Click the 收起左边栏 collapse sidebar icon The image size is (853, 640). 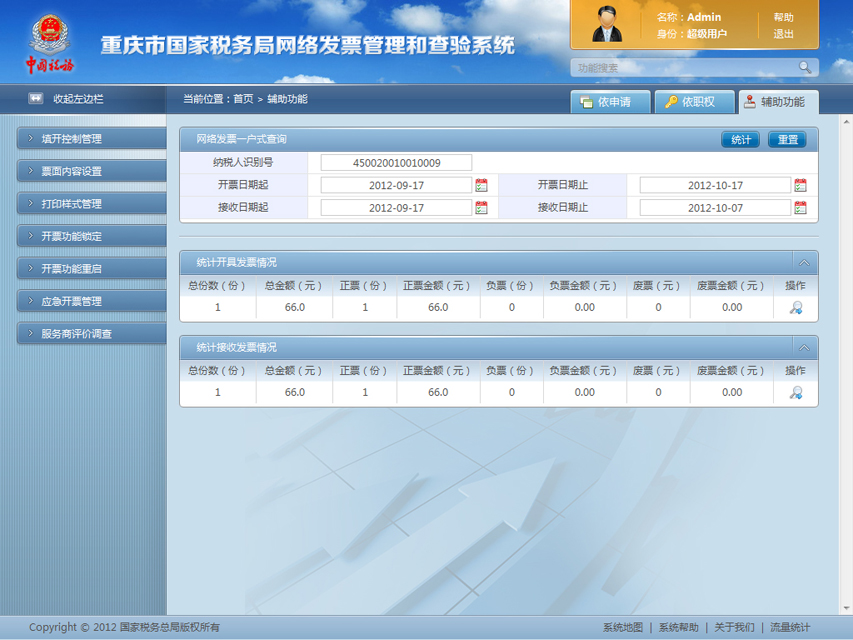pos(35,99)
